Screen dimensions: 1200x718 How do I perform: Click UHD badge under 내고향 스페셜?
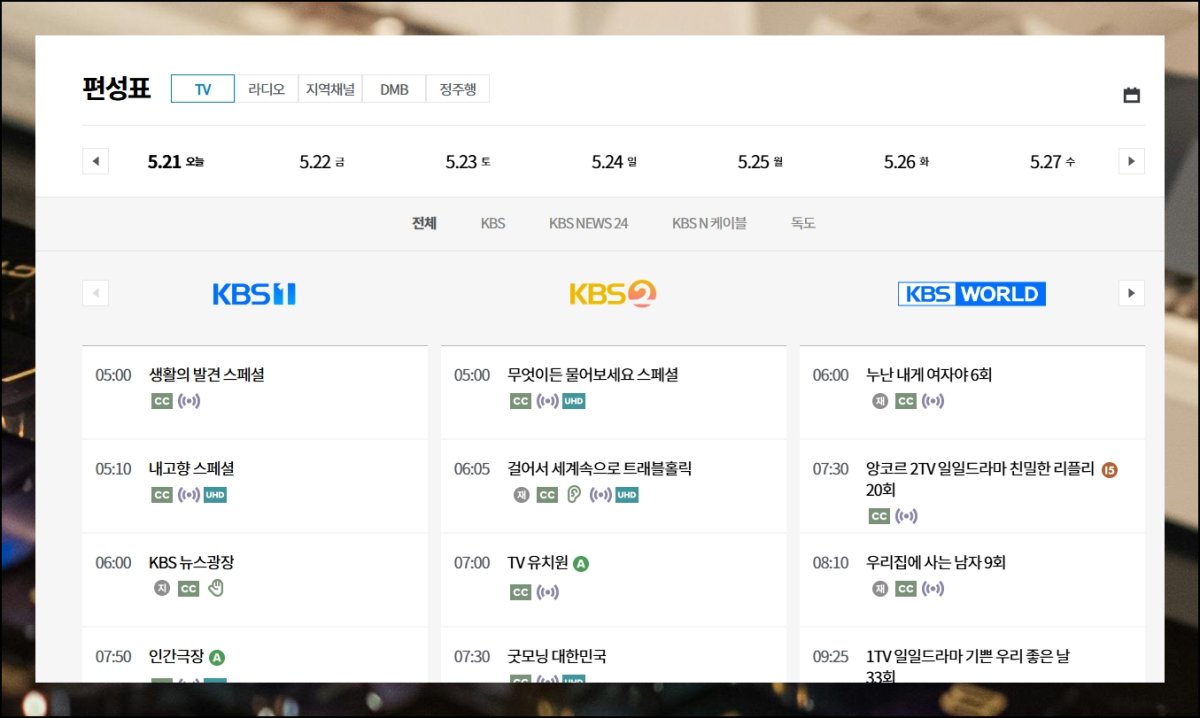click(215, 495)
